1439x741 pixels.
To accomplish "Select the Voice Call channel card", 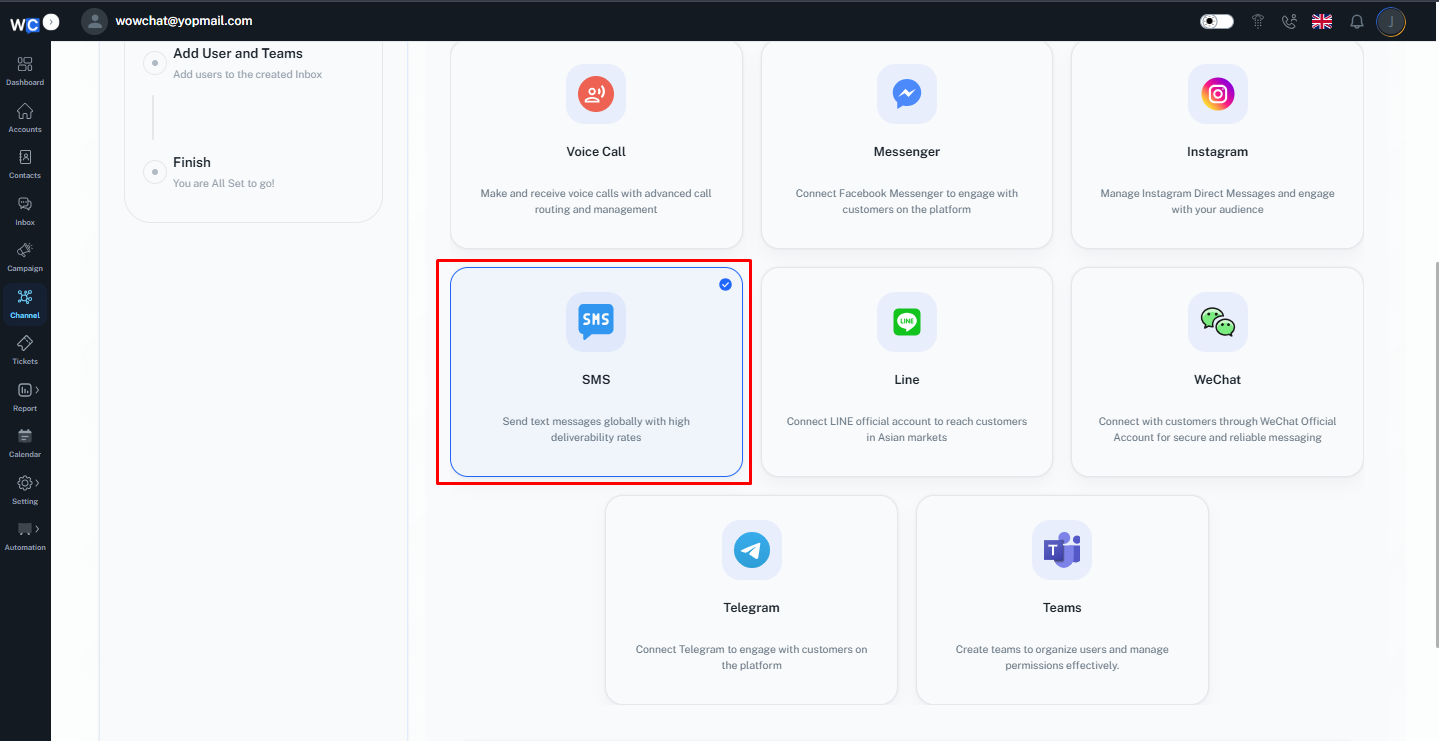I will [x=596, y=143].
